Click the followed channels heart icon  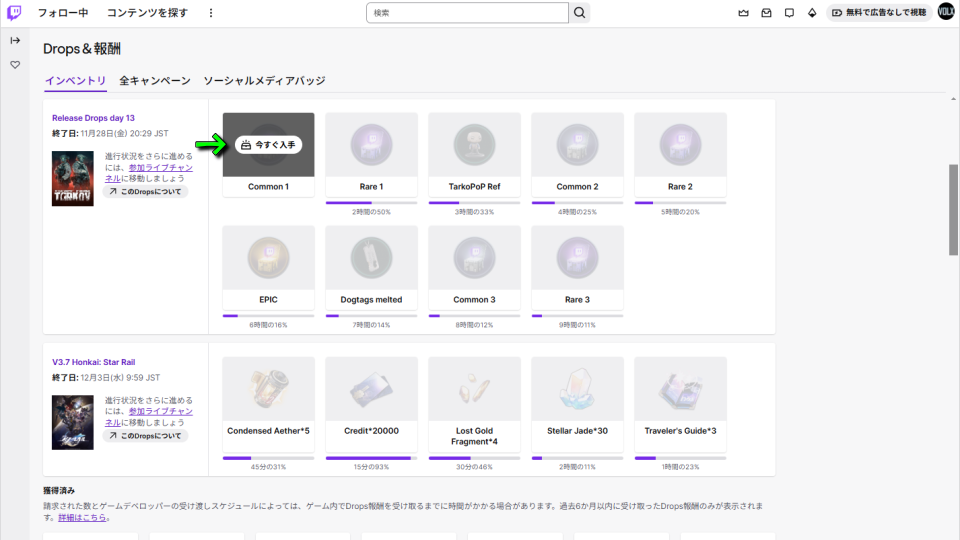15,65
